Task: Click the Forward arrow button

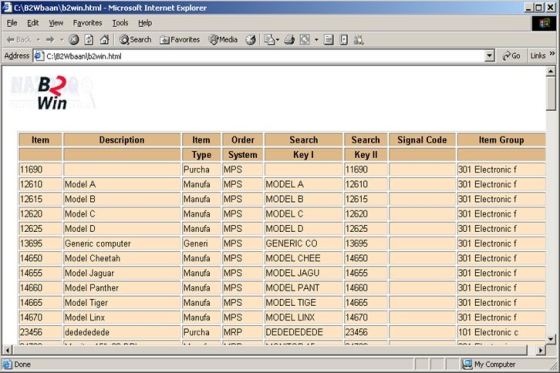Action: (x=50, y=40)
